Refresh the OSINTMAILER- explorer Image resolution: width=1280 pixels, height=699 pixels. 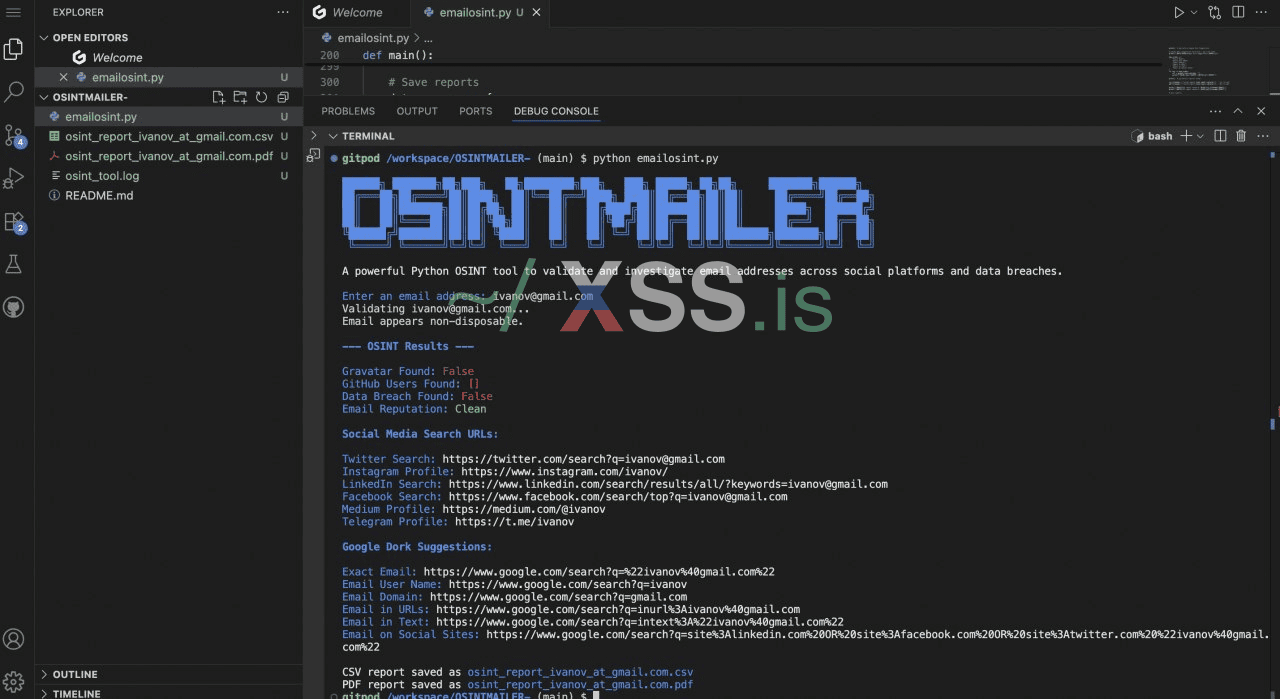point(261,97)
